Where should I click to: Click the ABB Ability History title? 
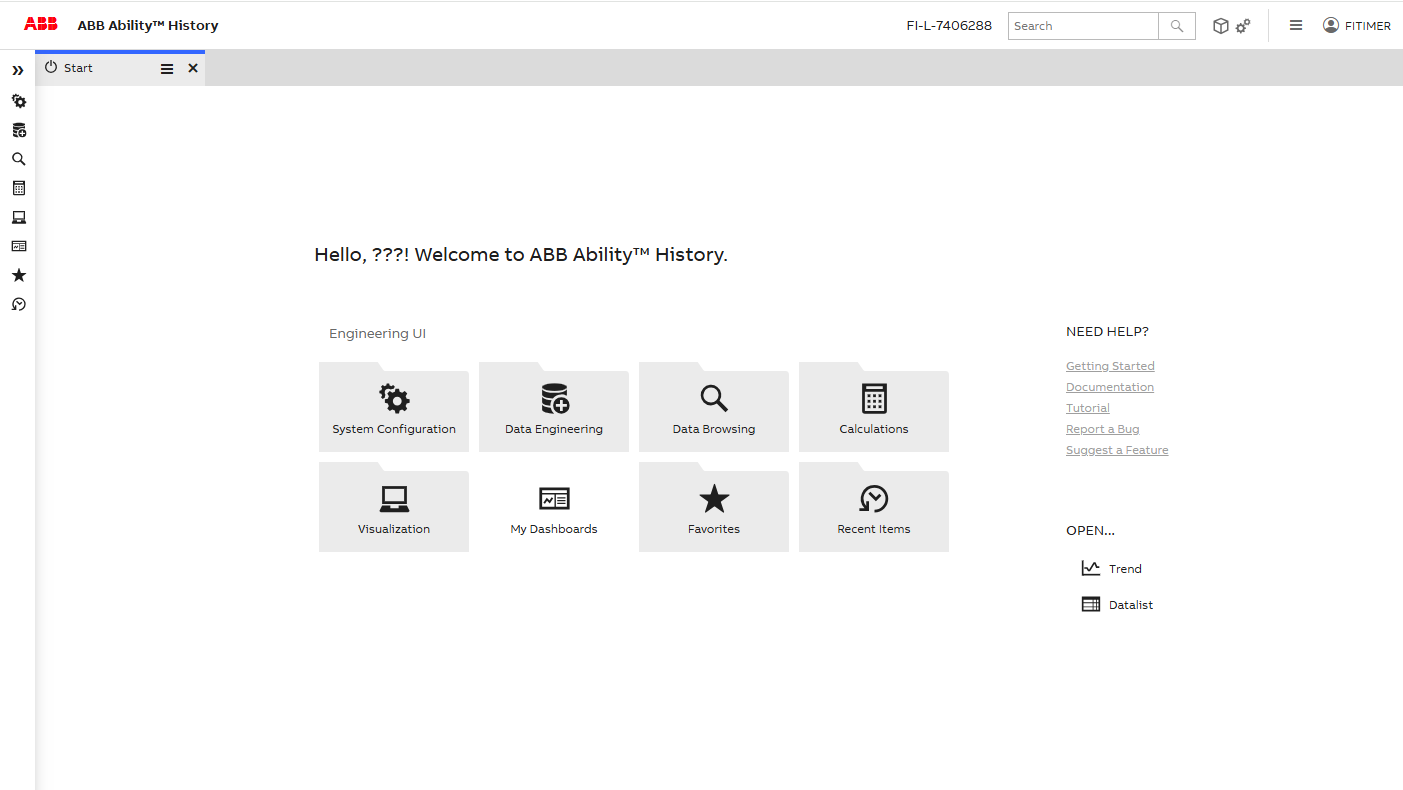[148, 26]
